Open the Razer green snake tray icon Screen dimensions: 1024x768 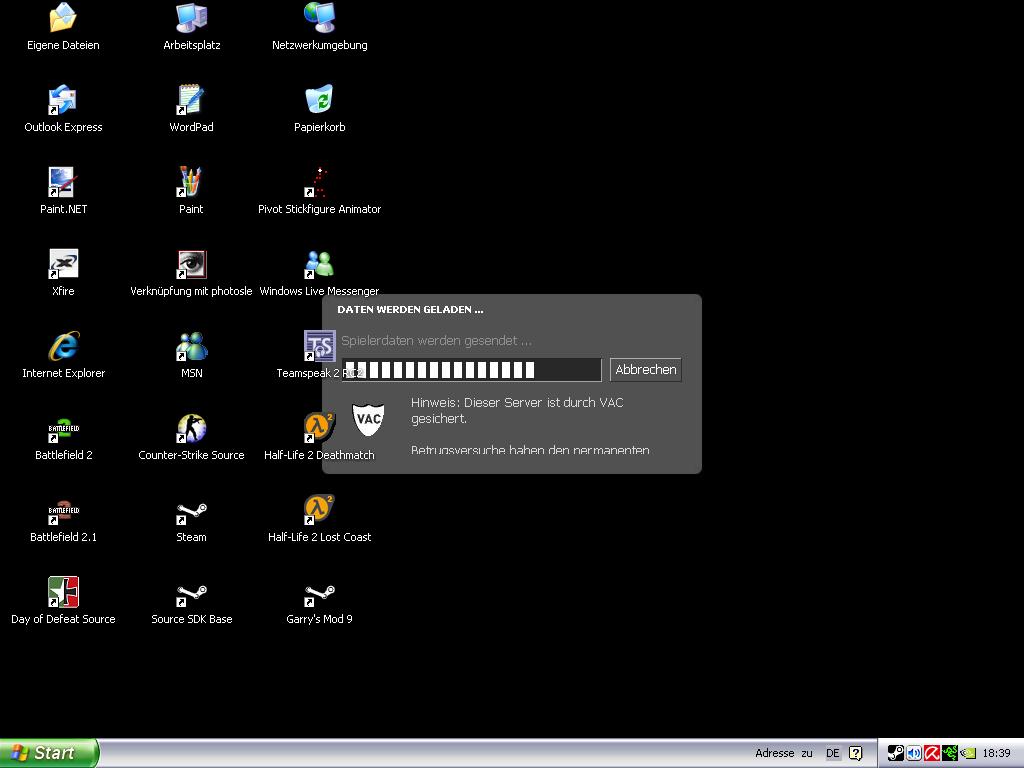pyautogui.click(x=950, y=753)
